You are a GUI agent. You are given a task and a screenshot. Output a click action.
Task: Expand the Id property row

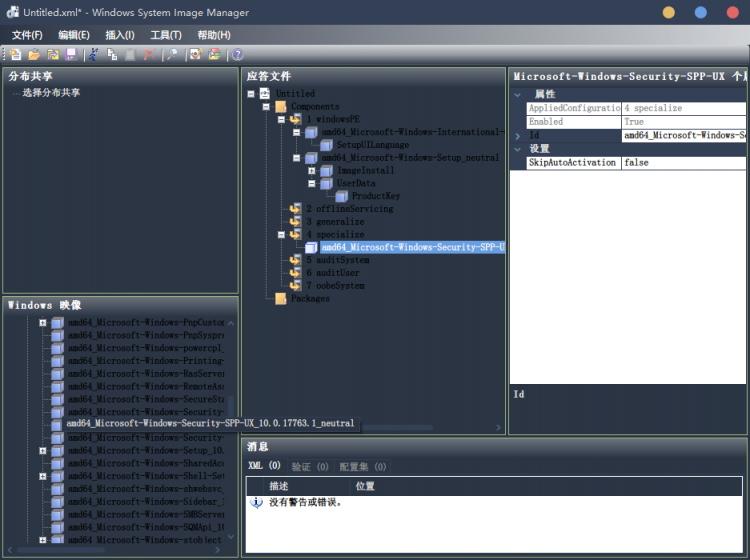517,135
